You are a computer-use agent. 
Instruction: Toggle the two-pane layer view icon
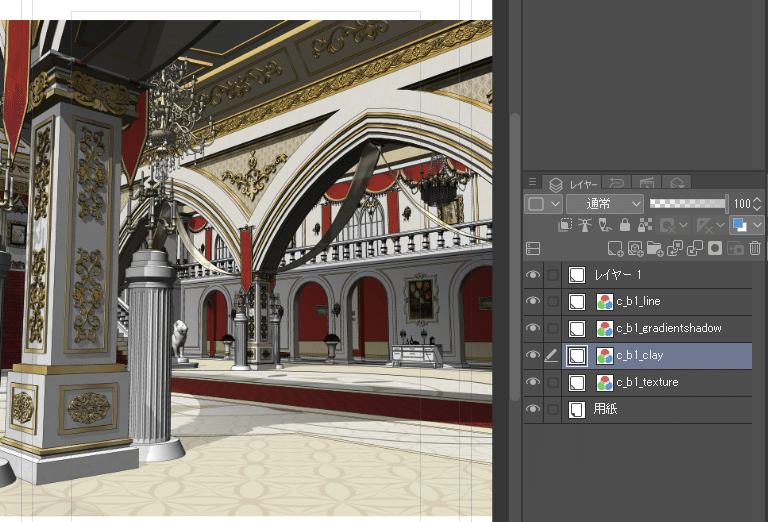click(533, 248)
